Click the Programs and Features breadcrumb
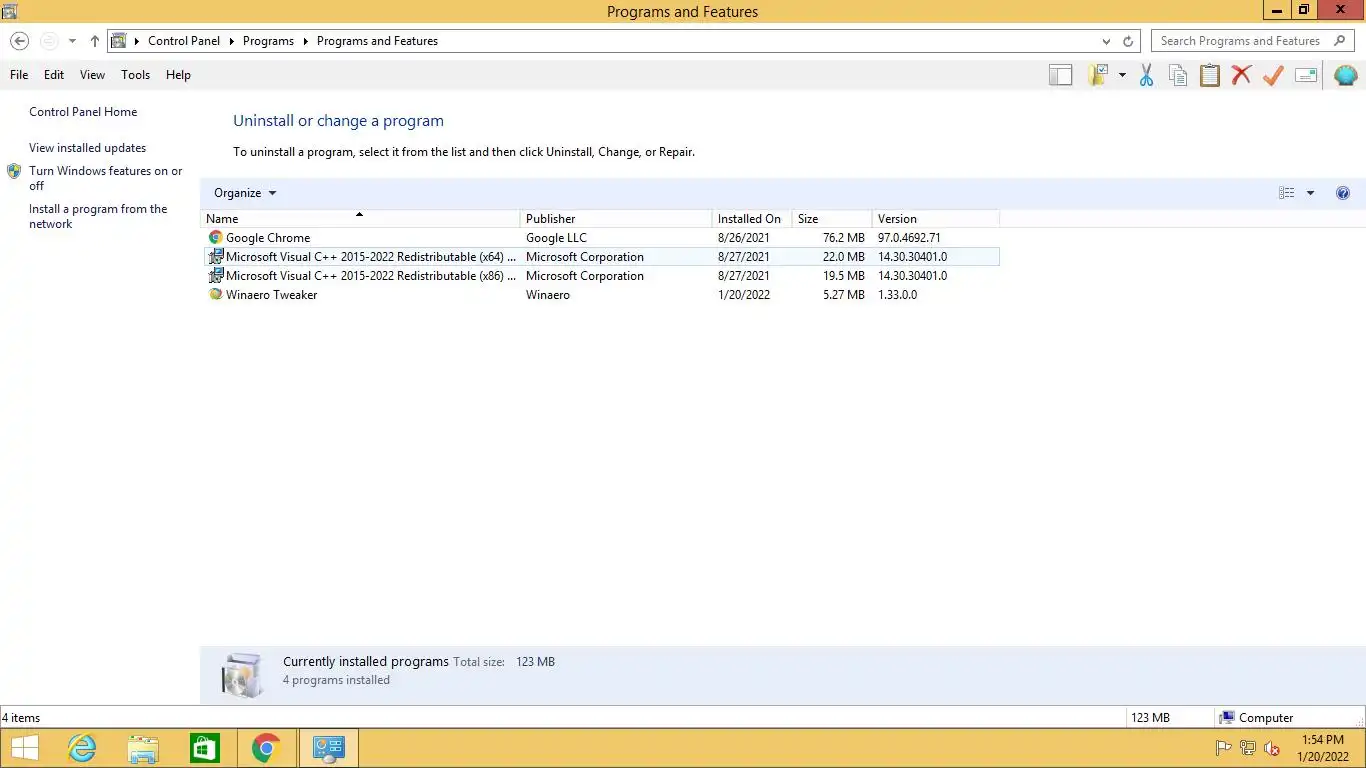1366x768 pixels. 377,41
